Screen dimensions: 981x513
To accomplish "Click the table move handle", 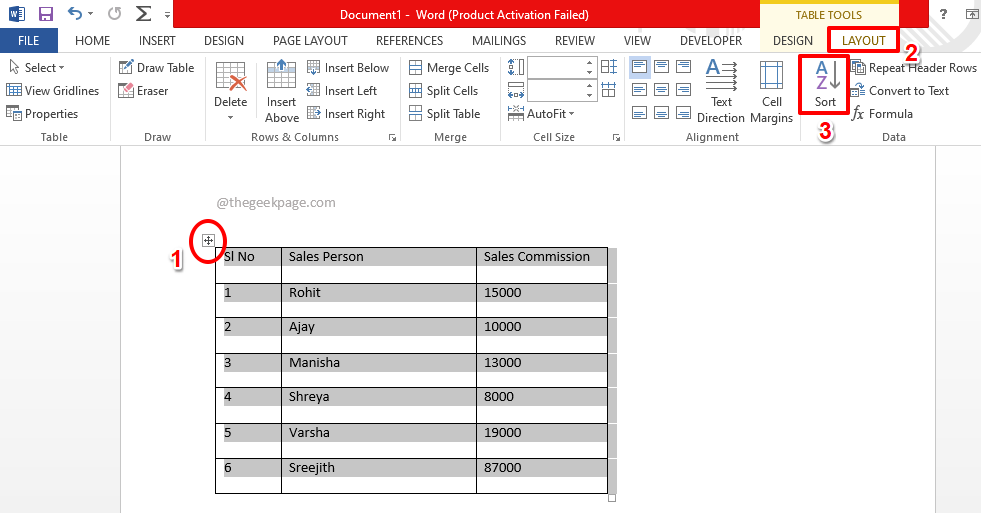I will pyautogui.click(x=208, y=240).
